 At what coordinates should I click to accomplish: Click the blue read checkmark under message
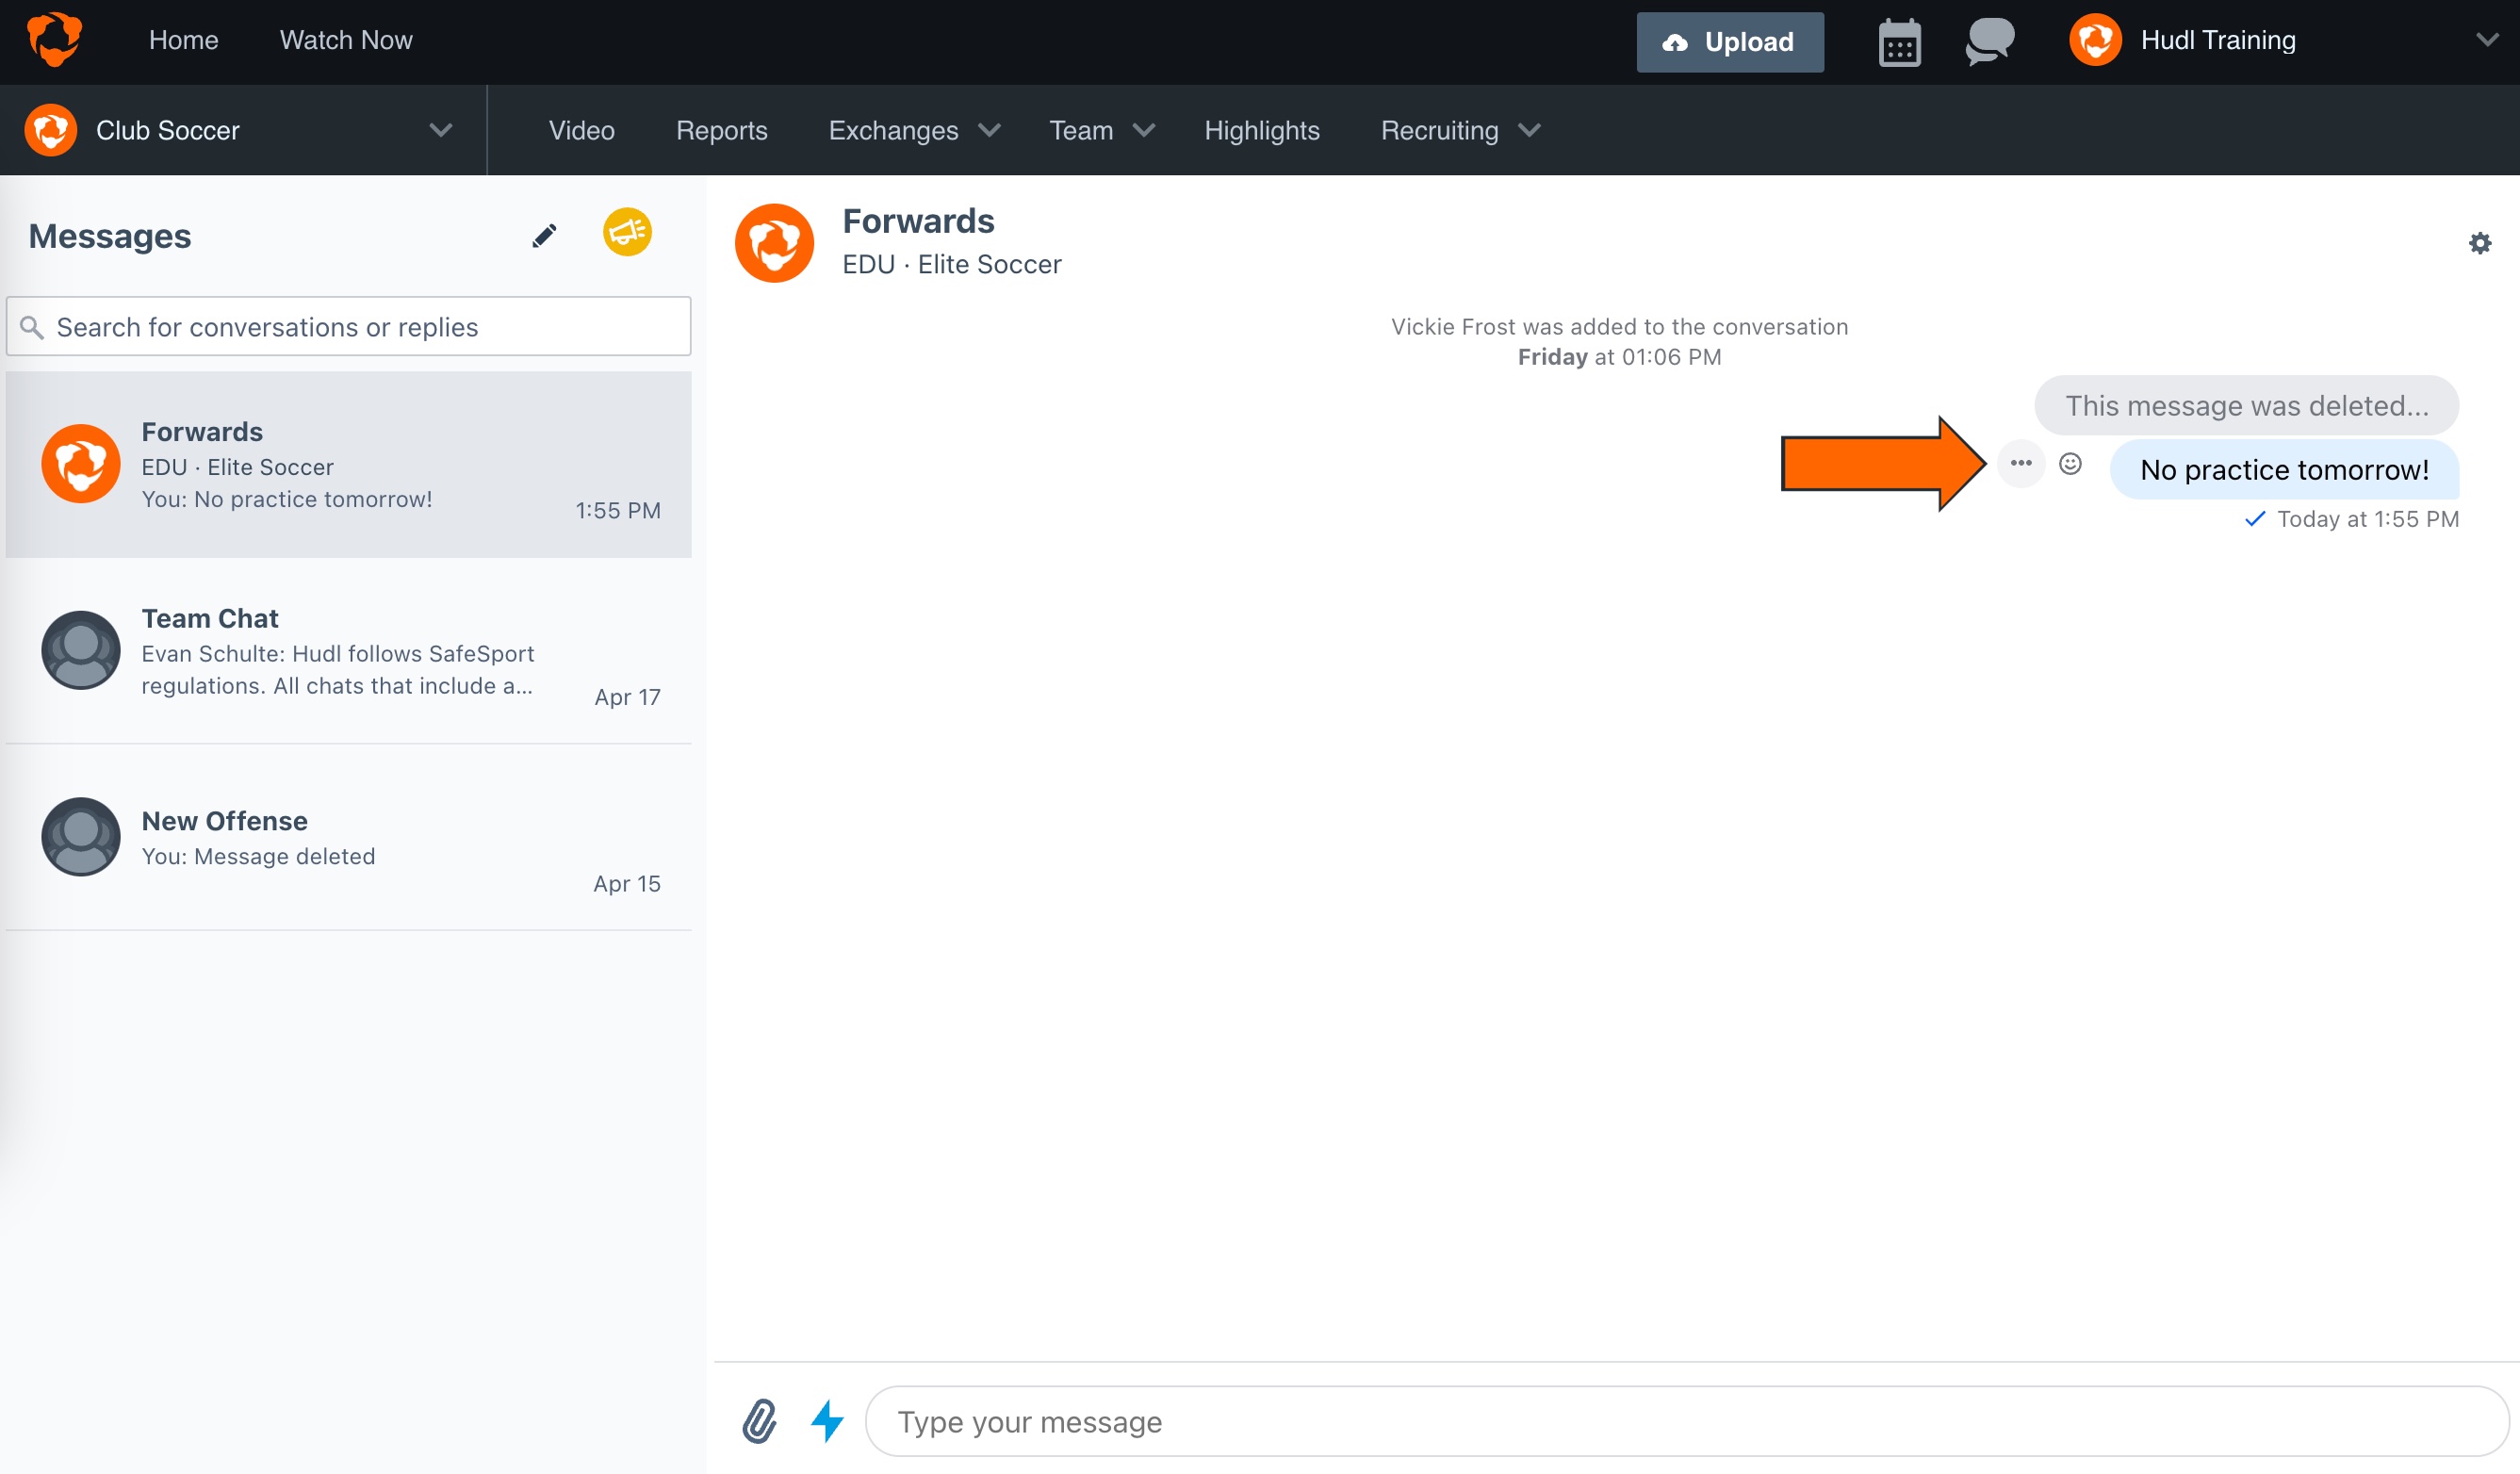point(2255,519)
